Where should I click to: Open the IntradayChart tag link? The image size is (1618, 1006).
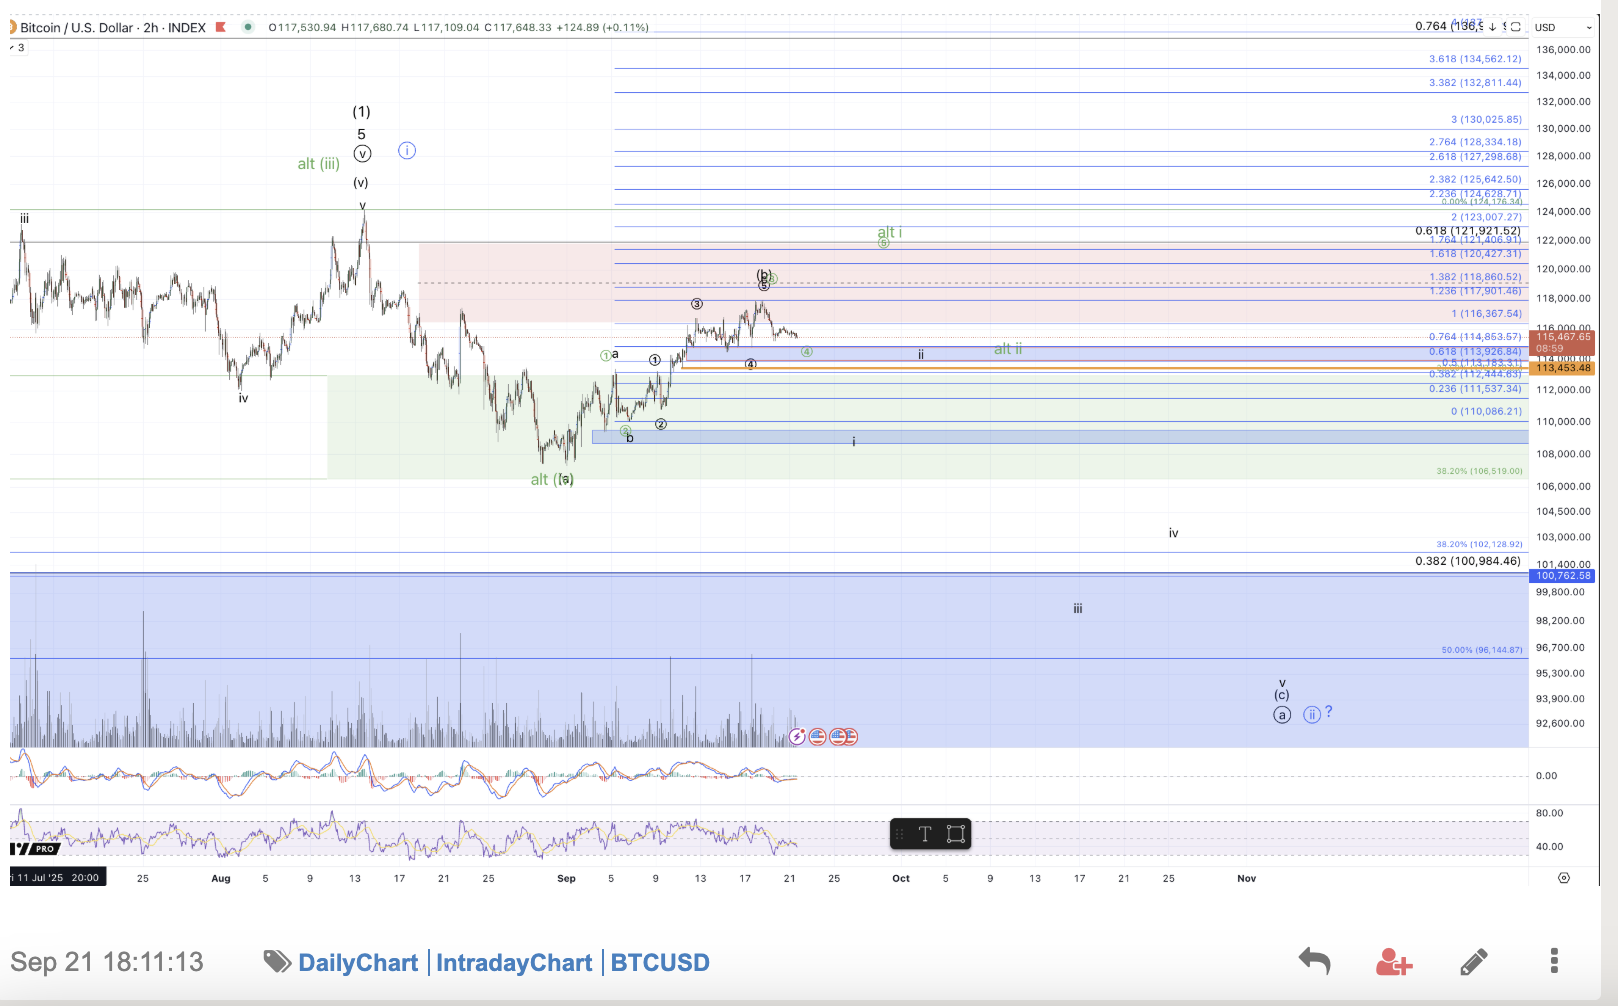514,963
